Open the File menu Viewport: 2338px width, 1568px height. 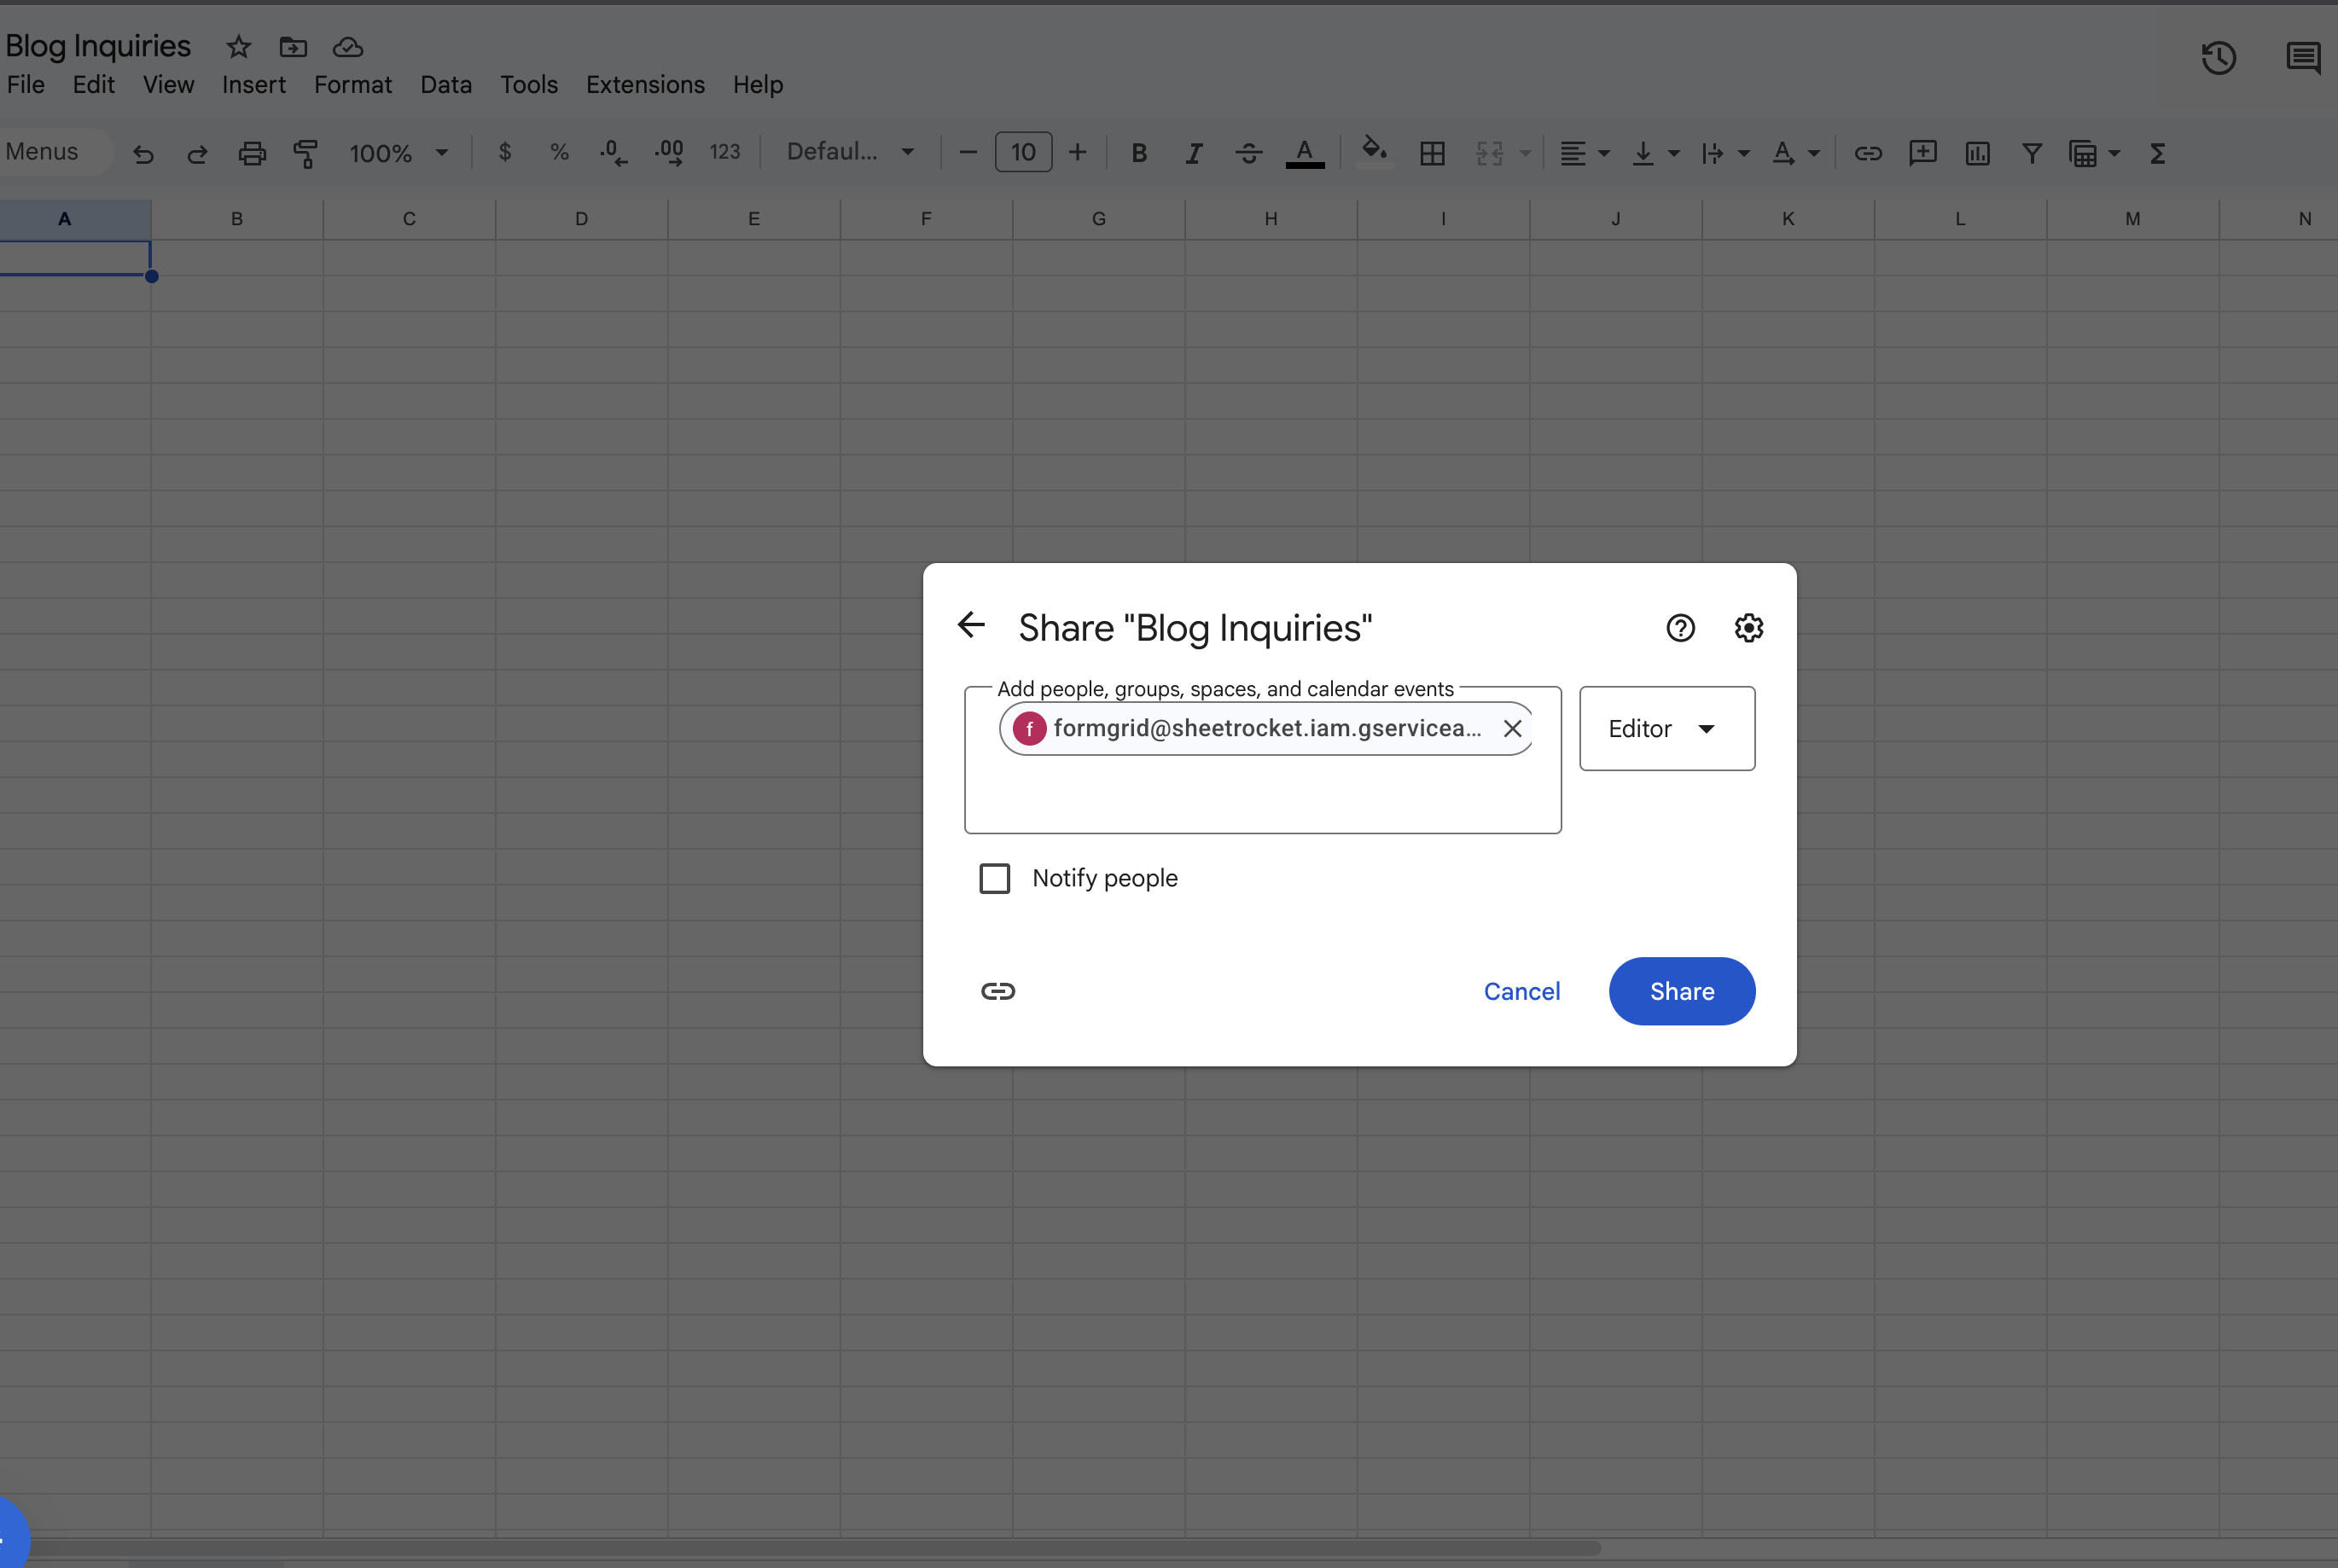26,85
